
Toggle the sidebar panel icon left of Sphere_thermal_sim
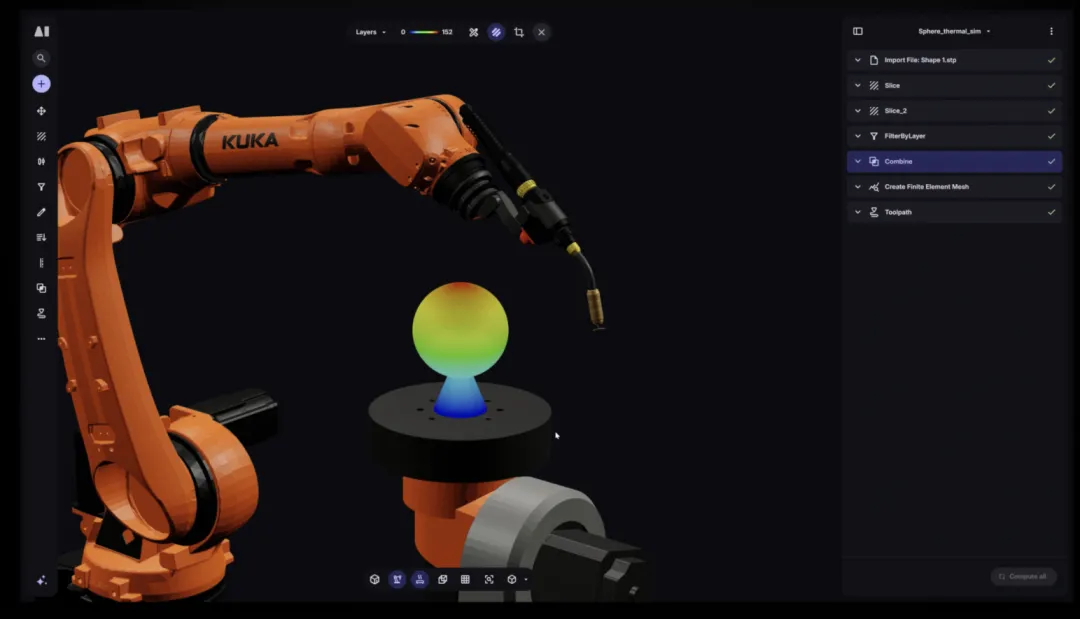click(858, 31)
